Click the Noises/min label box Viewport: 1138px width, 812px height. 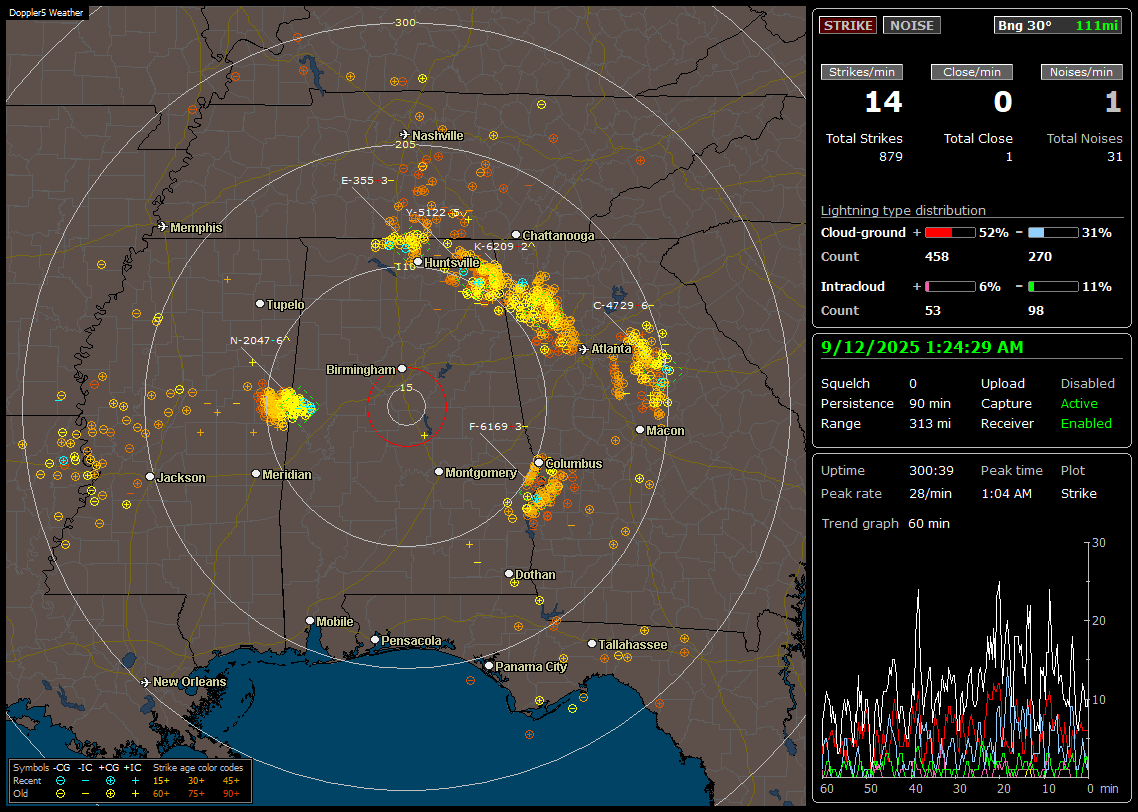1081,72
